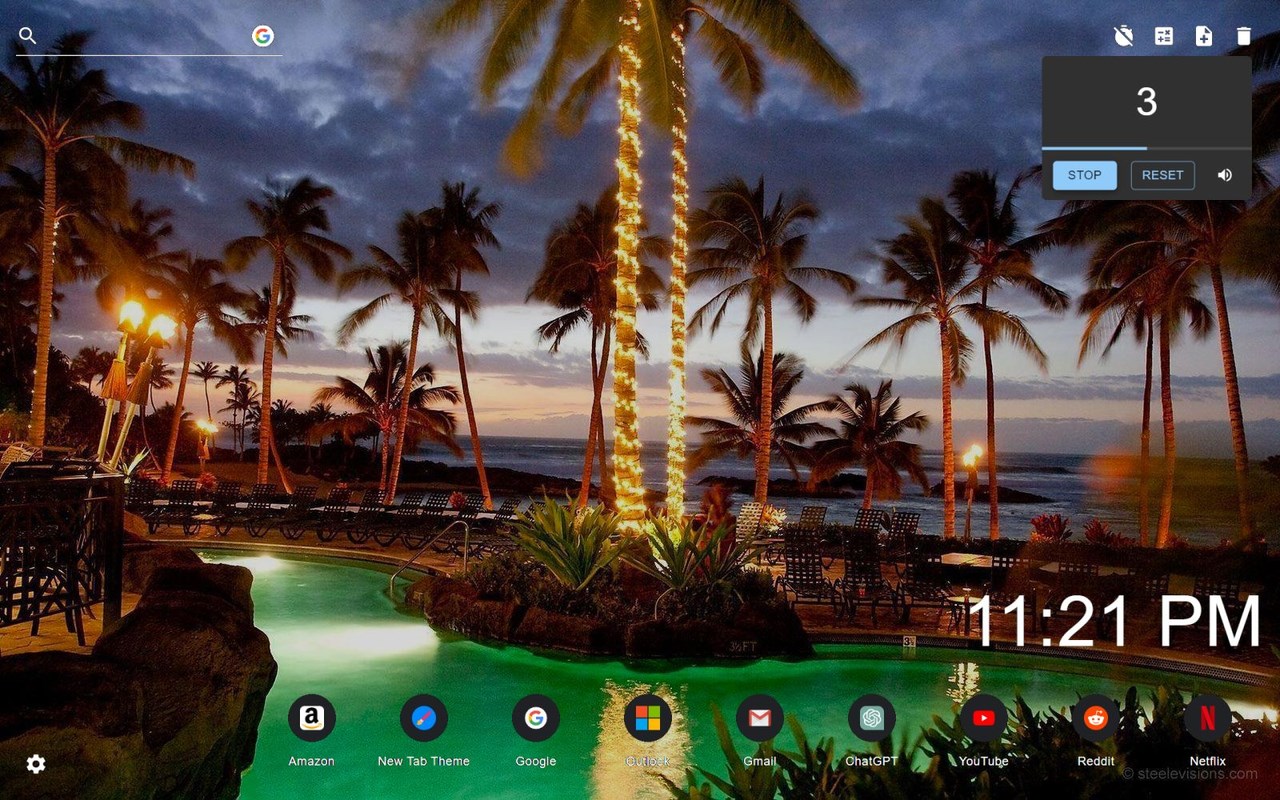Open the calculator widget icon
Screen dimensions: 1280x800
[x=1164, y=36]
